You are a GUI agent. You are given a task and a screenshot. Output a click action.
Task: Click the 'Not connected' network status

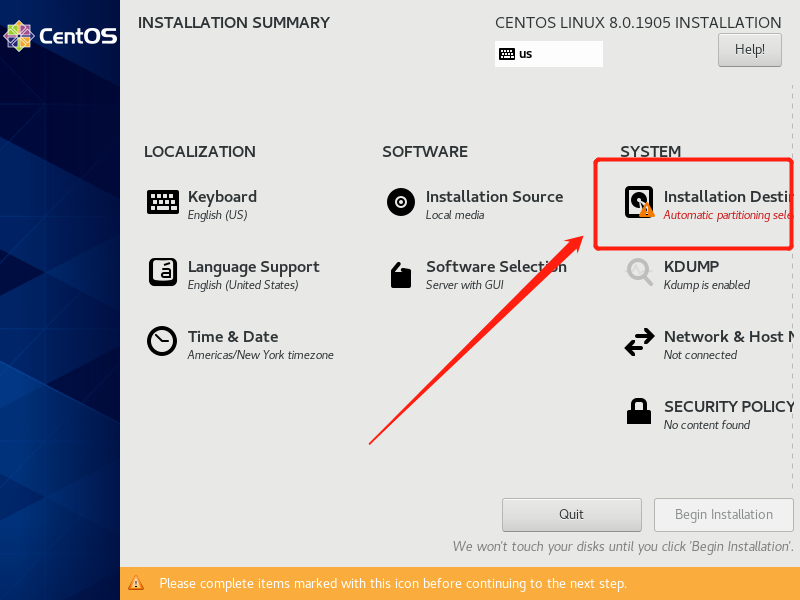700,355
